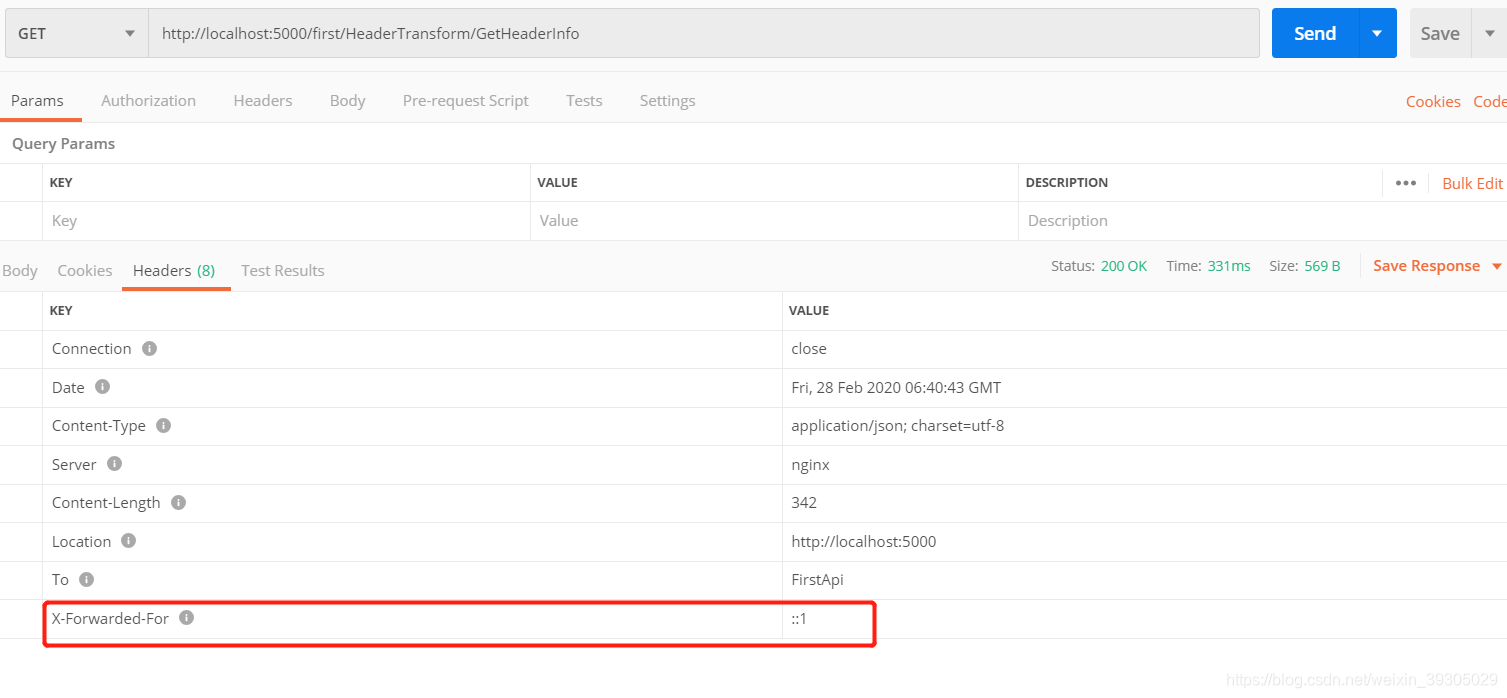
Task: Open the request Headers tab
Action: click(x=263, y=100)
